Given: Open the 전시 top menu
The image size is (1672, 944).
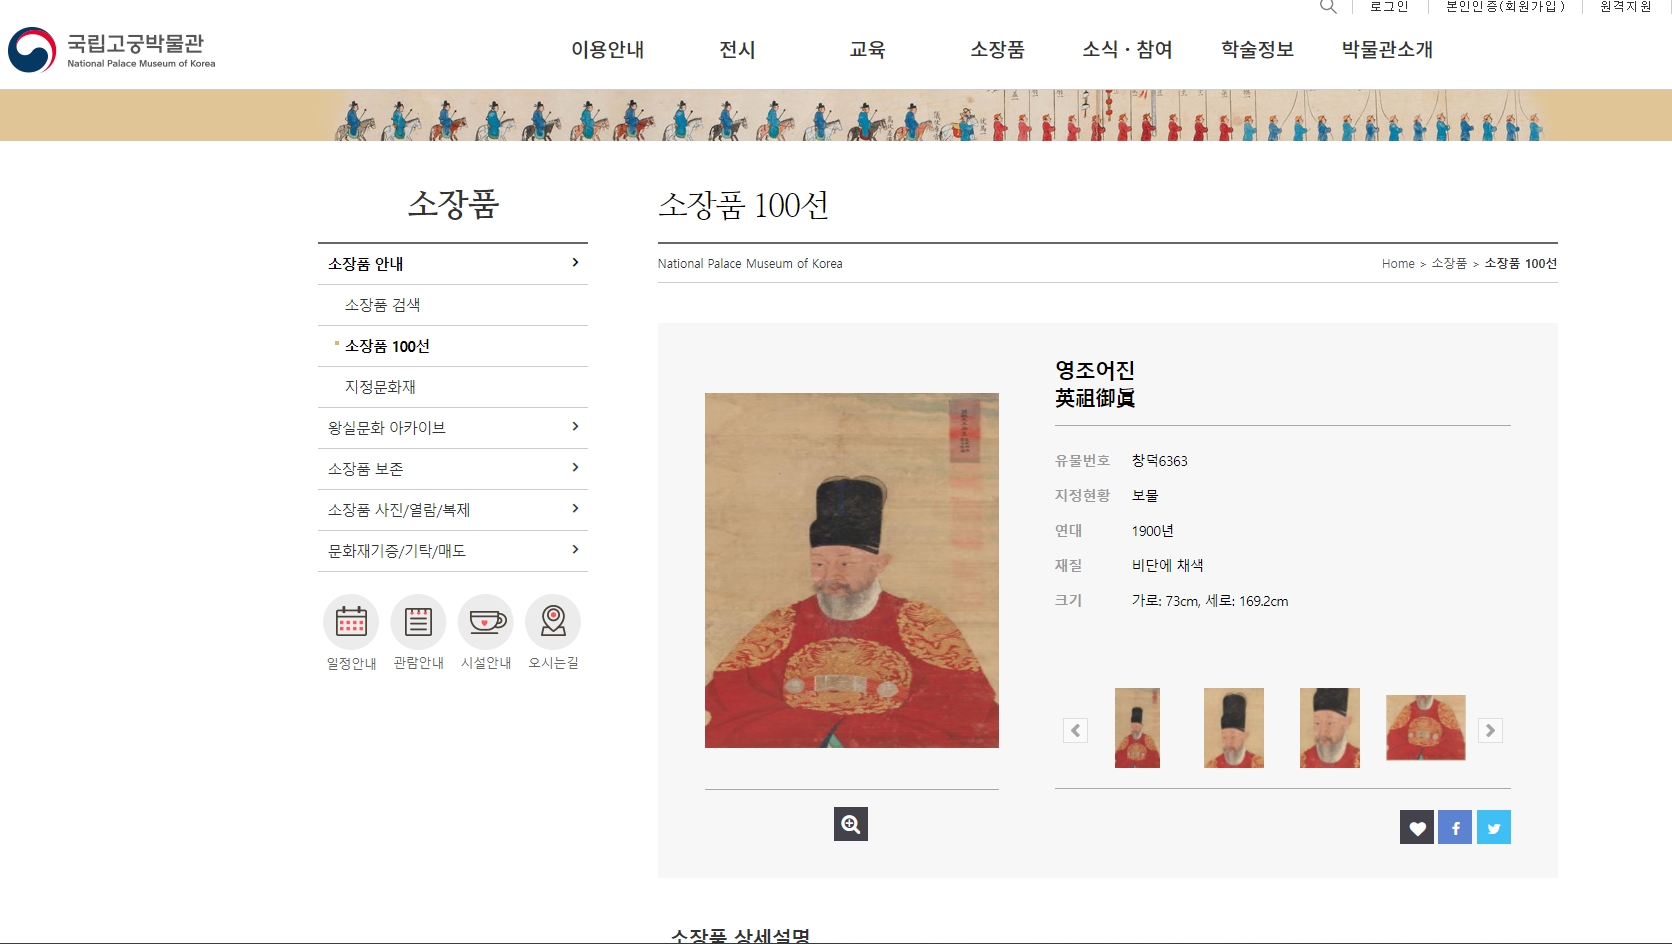Looking at the screenshot, I should click(x=737, y=49).
